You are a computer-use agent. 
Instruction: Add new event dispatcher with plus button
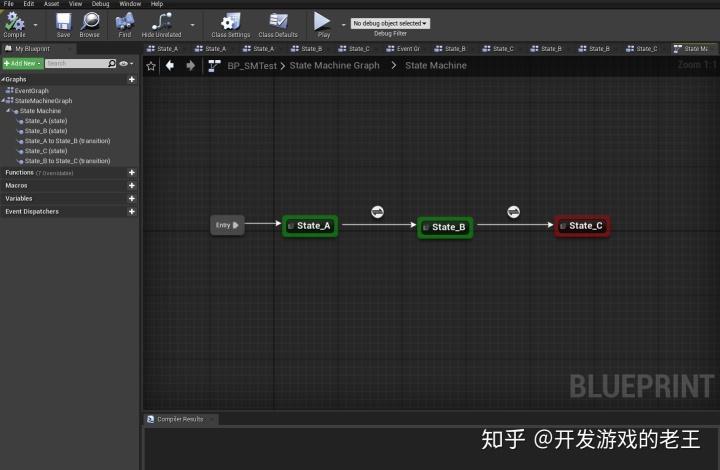pos(132,212)
